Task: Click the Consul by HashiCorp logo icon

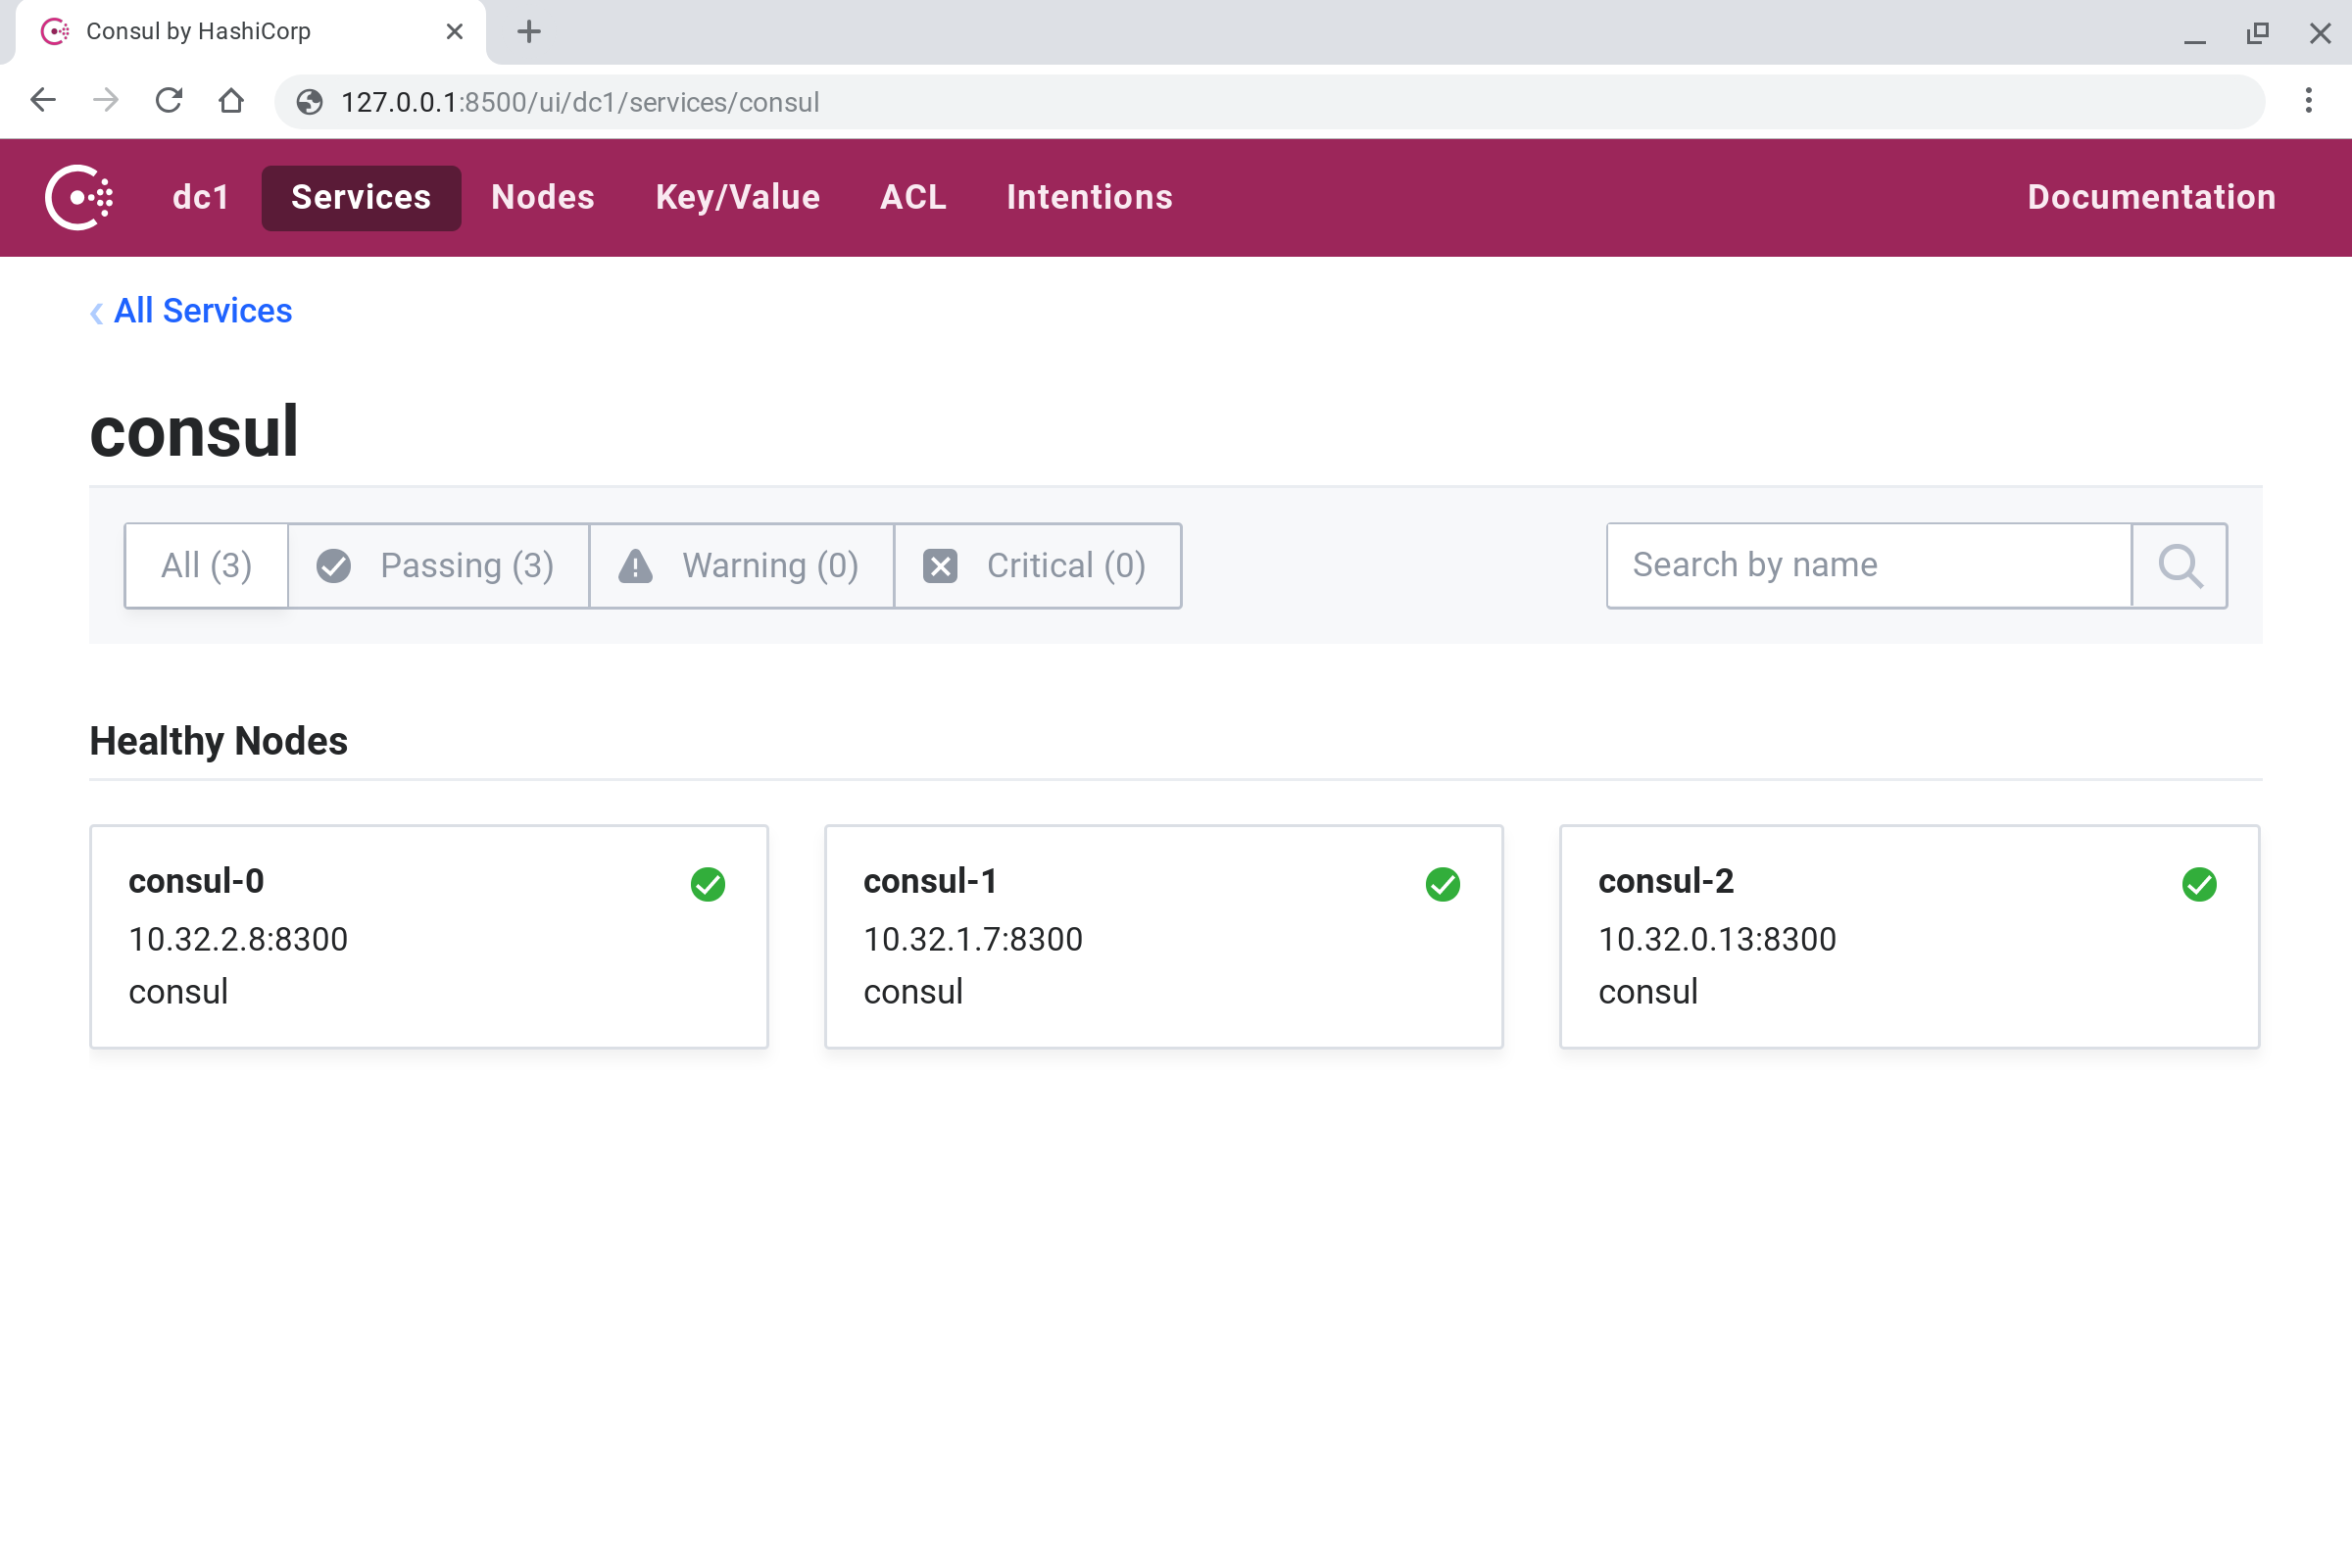Action: (80, 196)
